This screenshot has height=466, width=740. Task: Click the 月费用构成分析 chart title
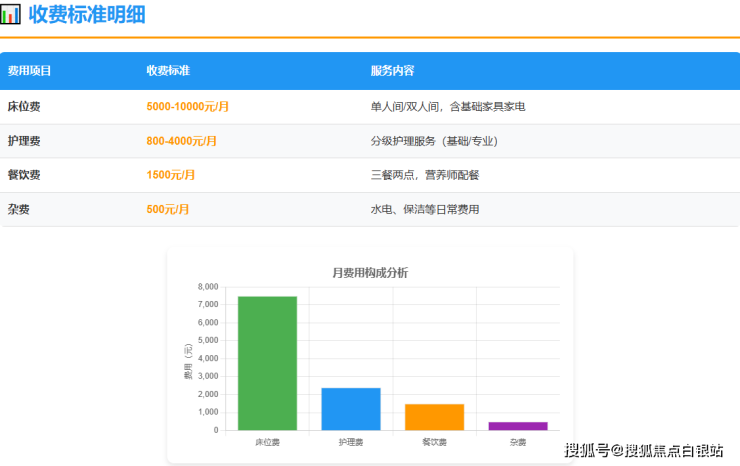click(x=370, y=273)
